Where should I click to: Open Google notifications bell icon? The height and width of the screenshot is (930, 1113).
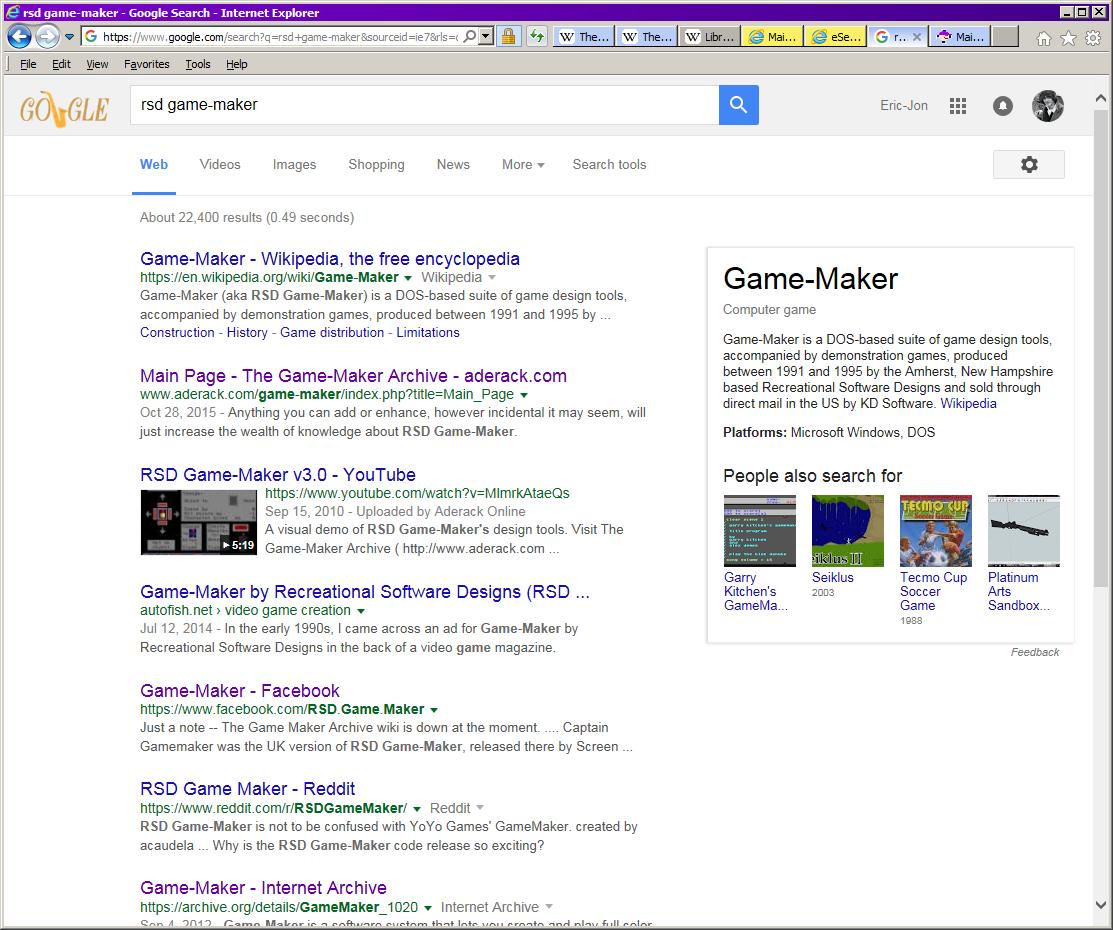point(1002,106)
